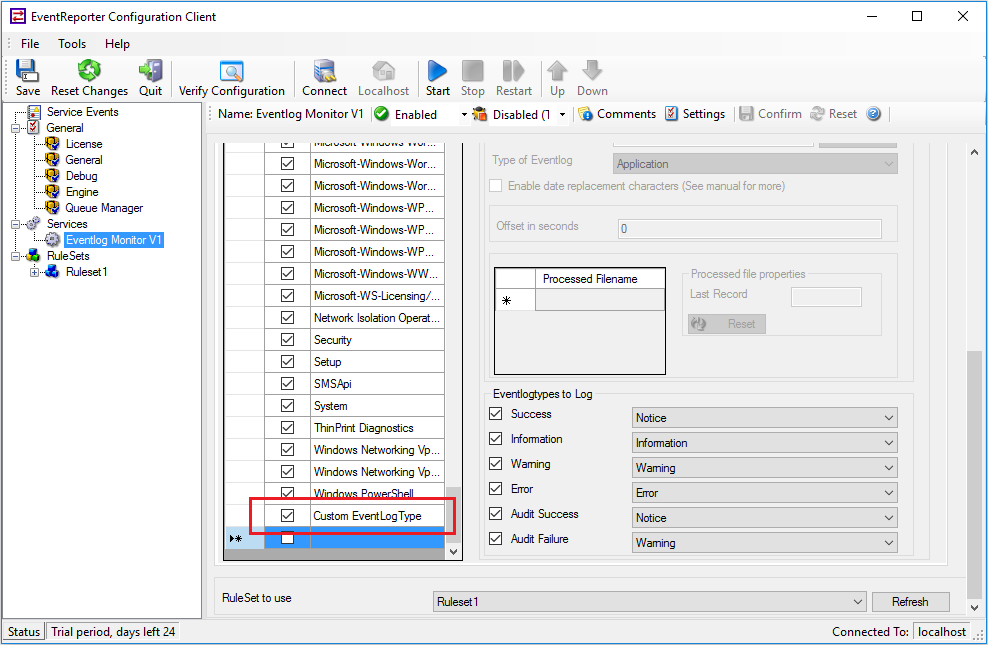Restart the service with the Restart icon
The height and width of the screenshot is (645, 988).
point(514,78)
